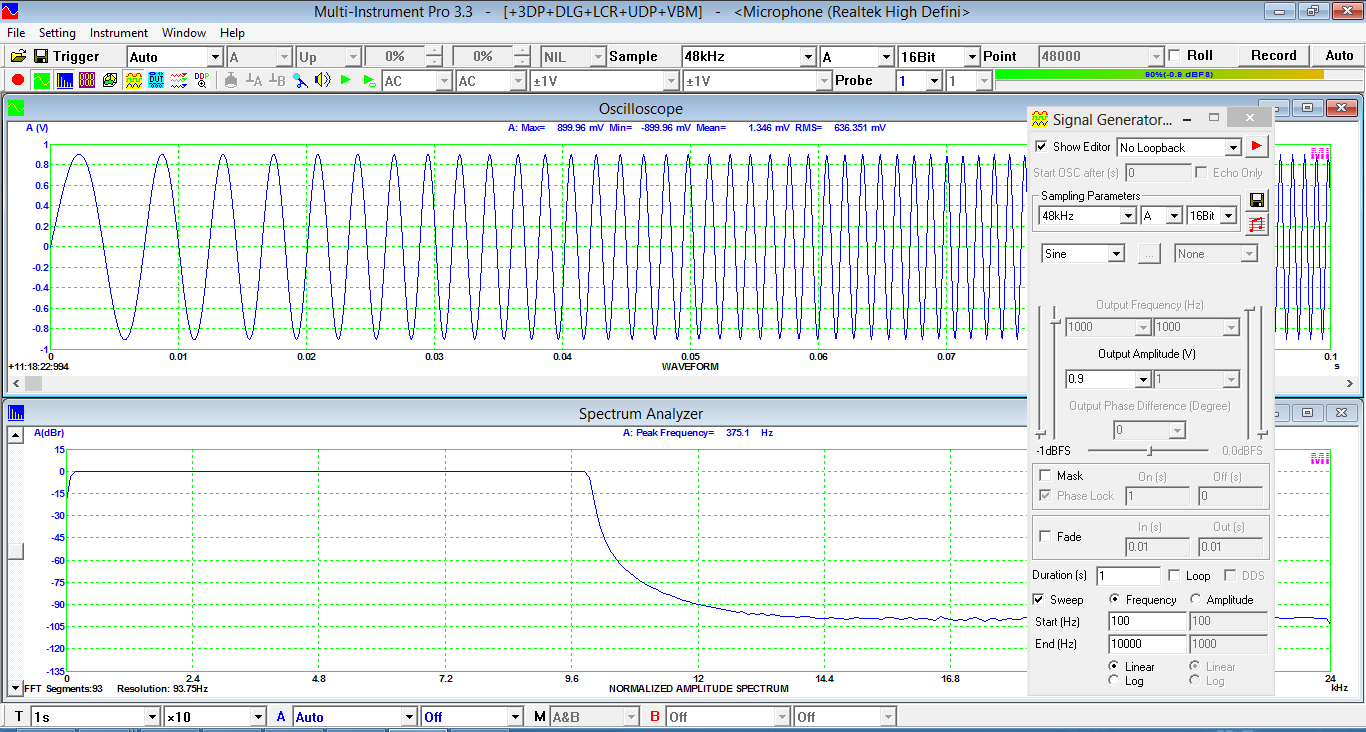1366x732 pixels.
Task: Open the File menu
Action: (16, 33)
